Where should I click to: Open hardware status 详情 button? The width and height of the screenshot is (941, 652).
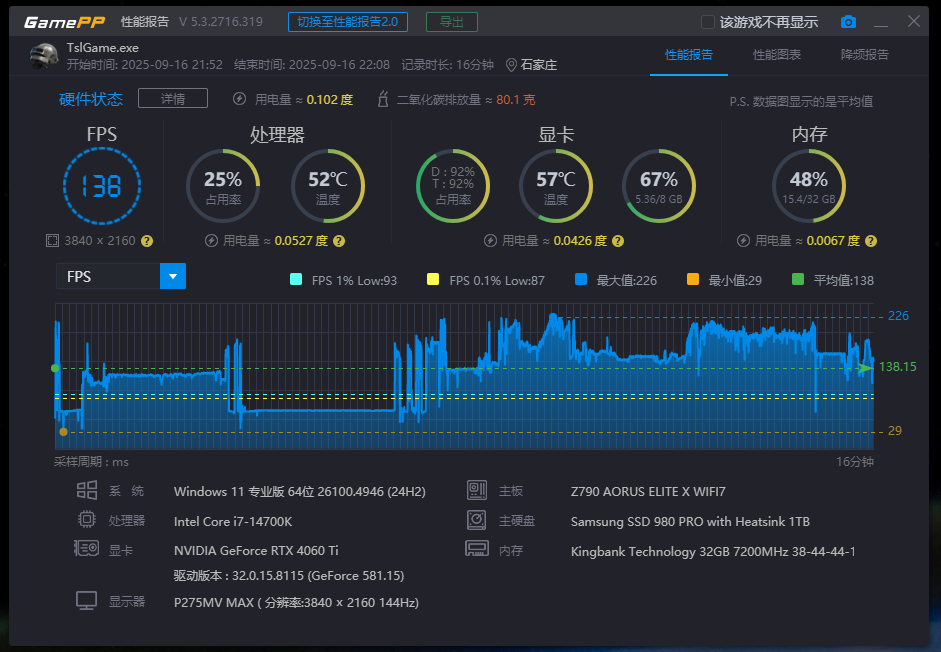coord(173,98)
